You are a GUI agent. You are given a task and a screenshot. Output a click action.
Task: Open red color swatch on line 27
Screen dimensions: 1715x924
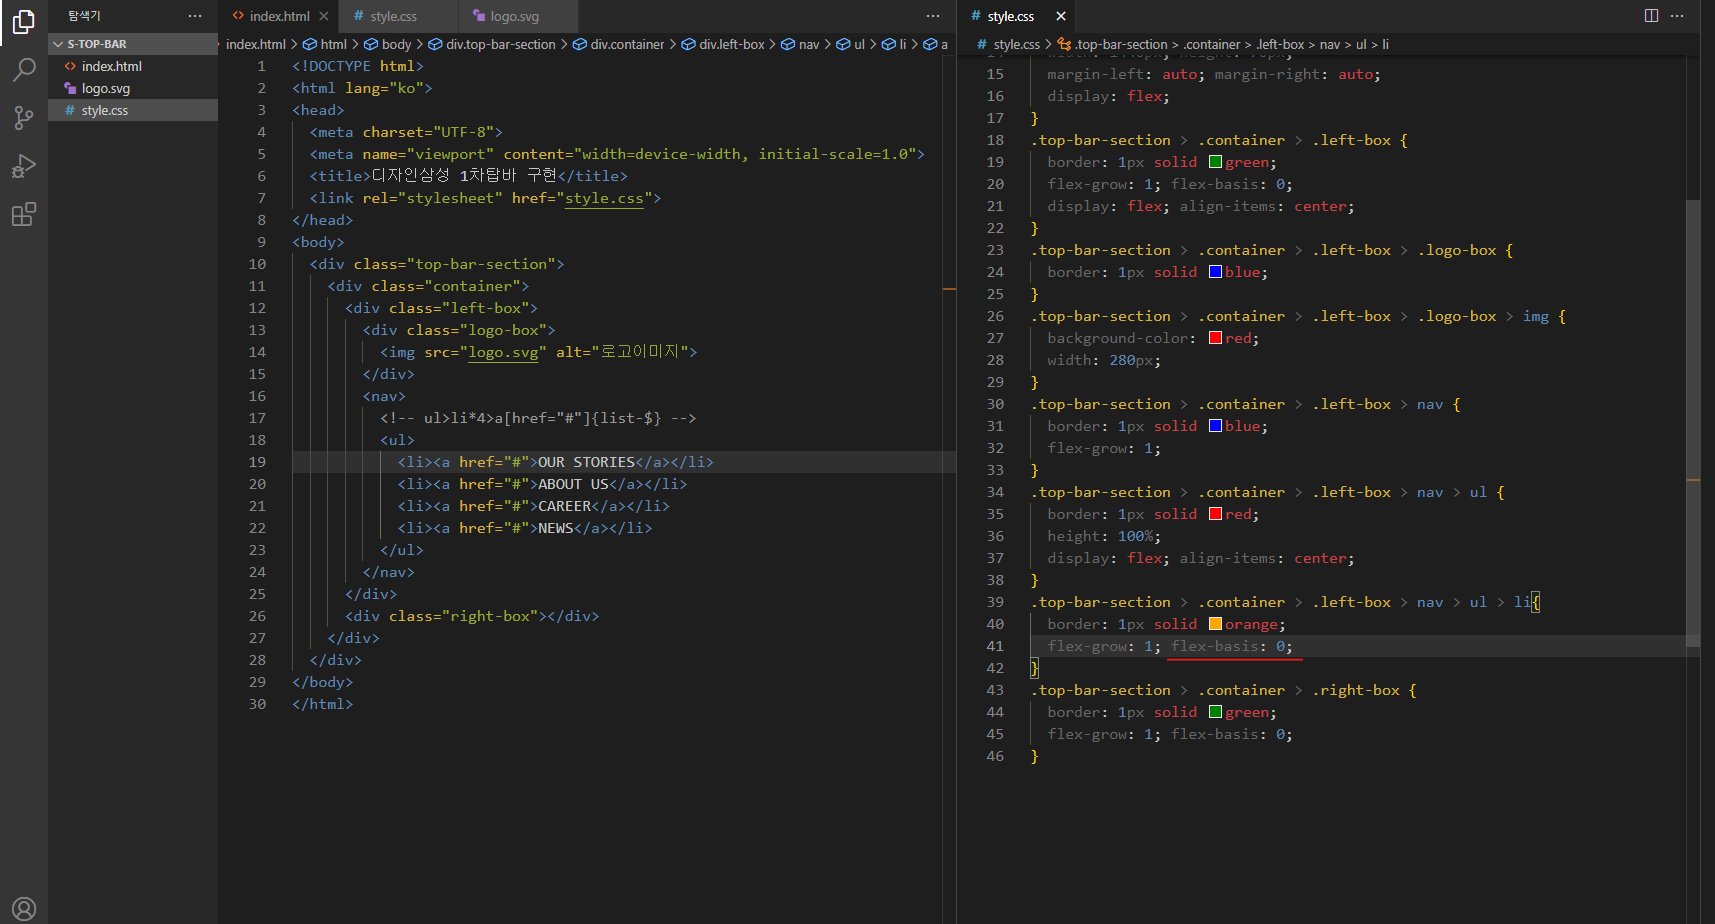coord(1215,338)
